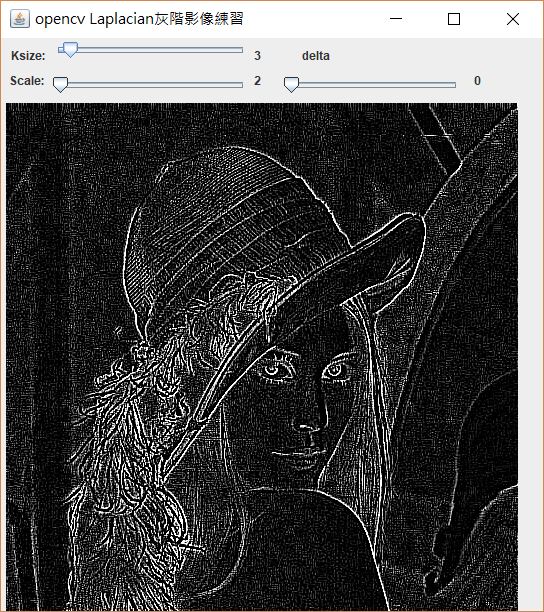Click the Ksize label

[x=28, y=56]
